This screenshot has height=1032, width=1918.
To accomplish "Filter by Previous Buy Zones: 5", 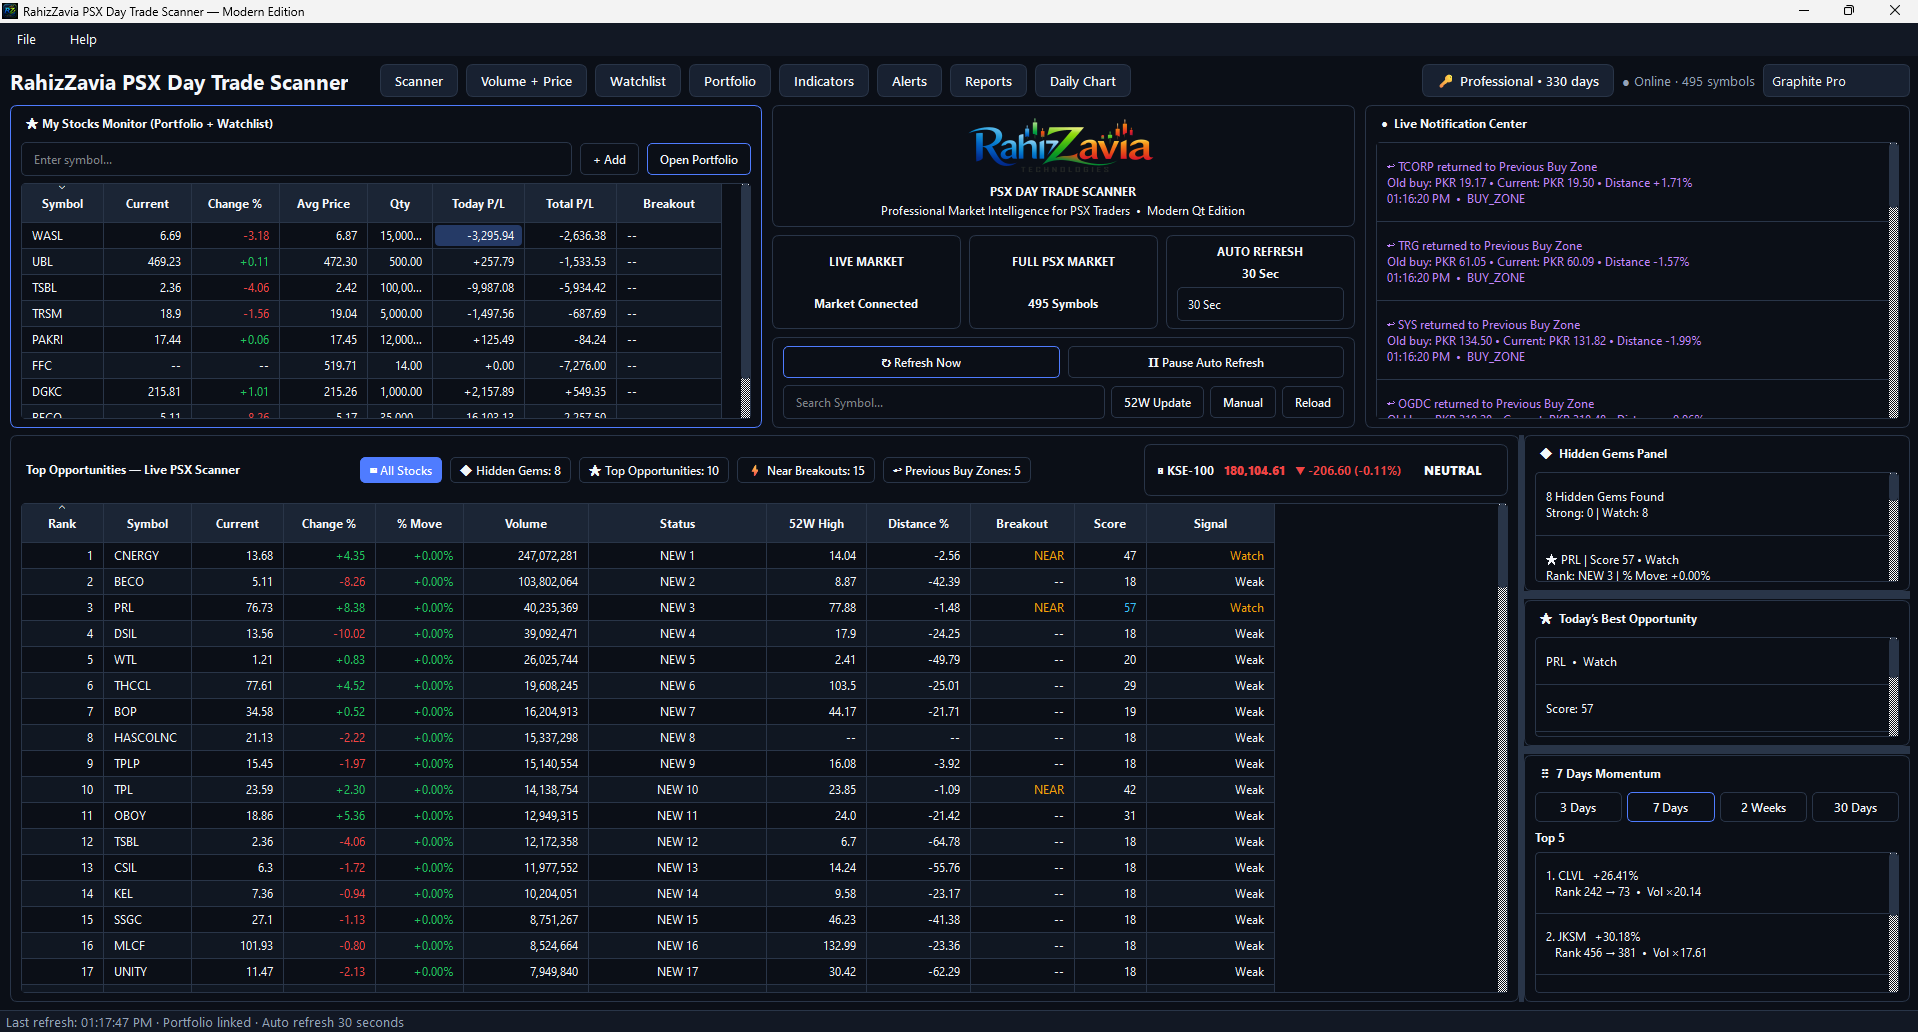I will tap(957, 470).
